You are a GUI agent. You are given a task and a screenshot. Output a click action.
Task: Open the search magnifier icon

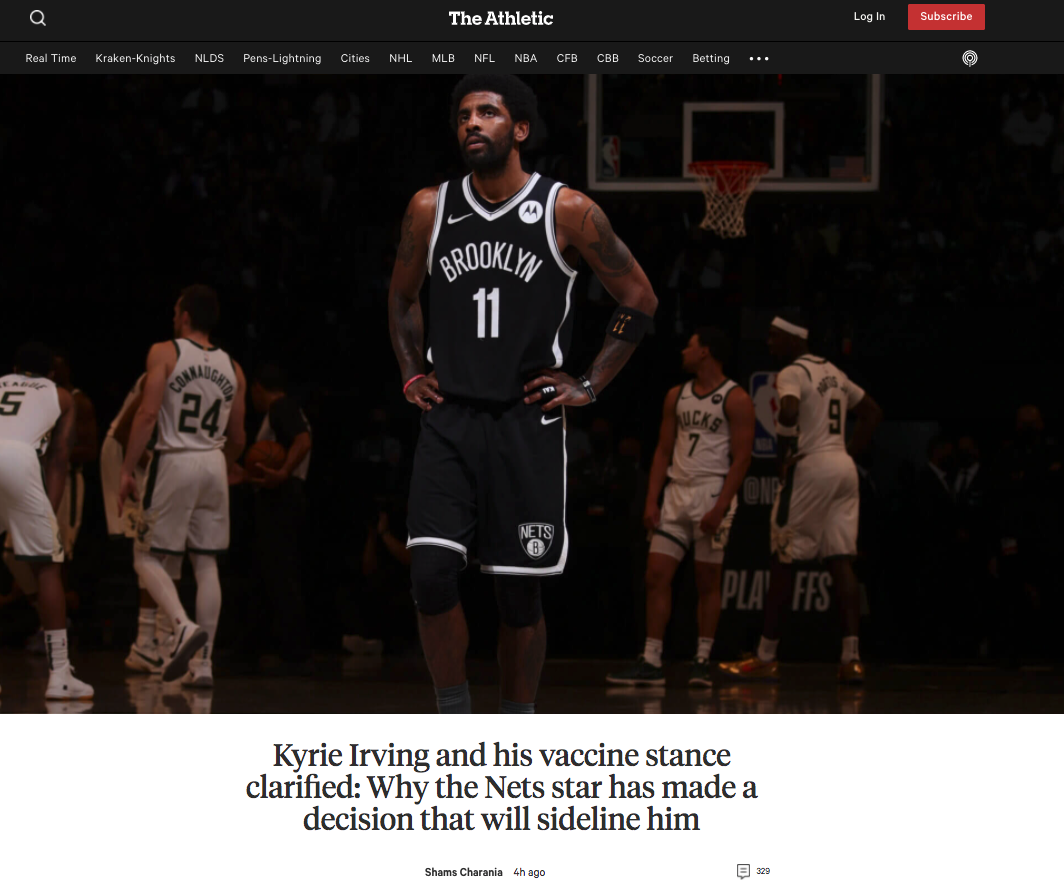click(38, 18)
